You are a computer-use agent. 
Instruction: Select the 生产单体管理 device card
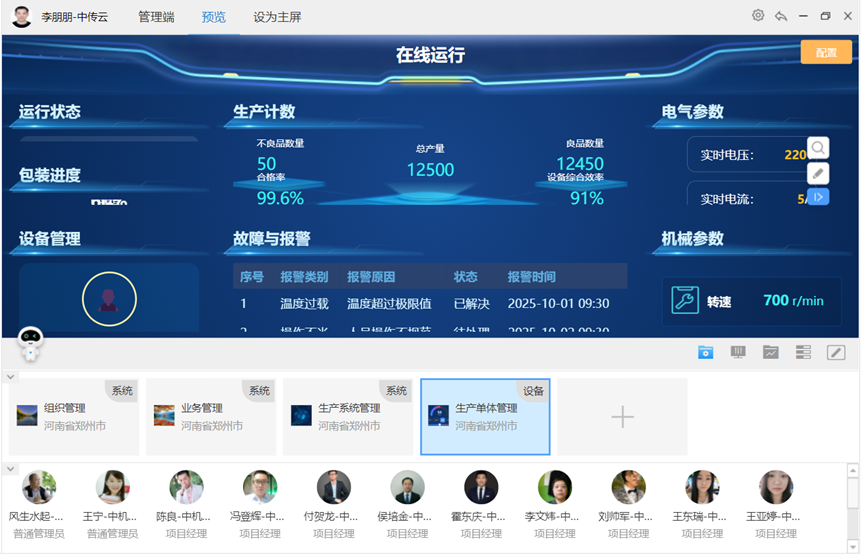[485, 417]
